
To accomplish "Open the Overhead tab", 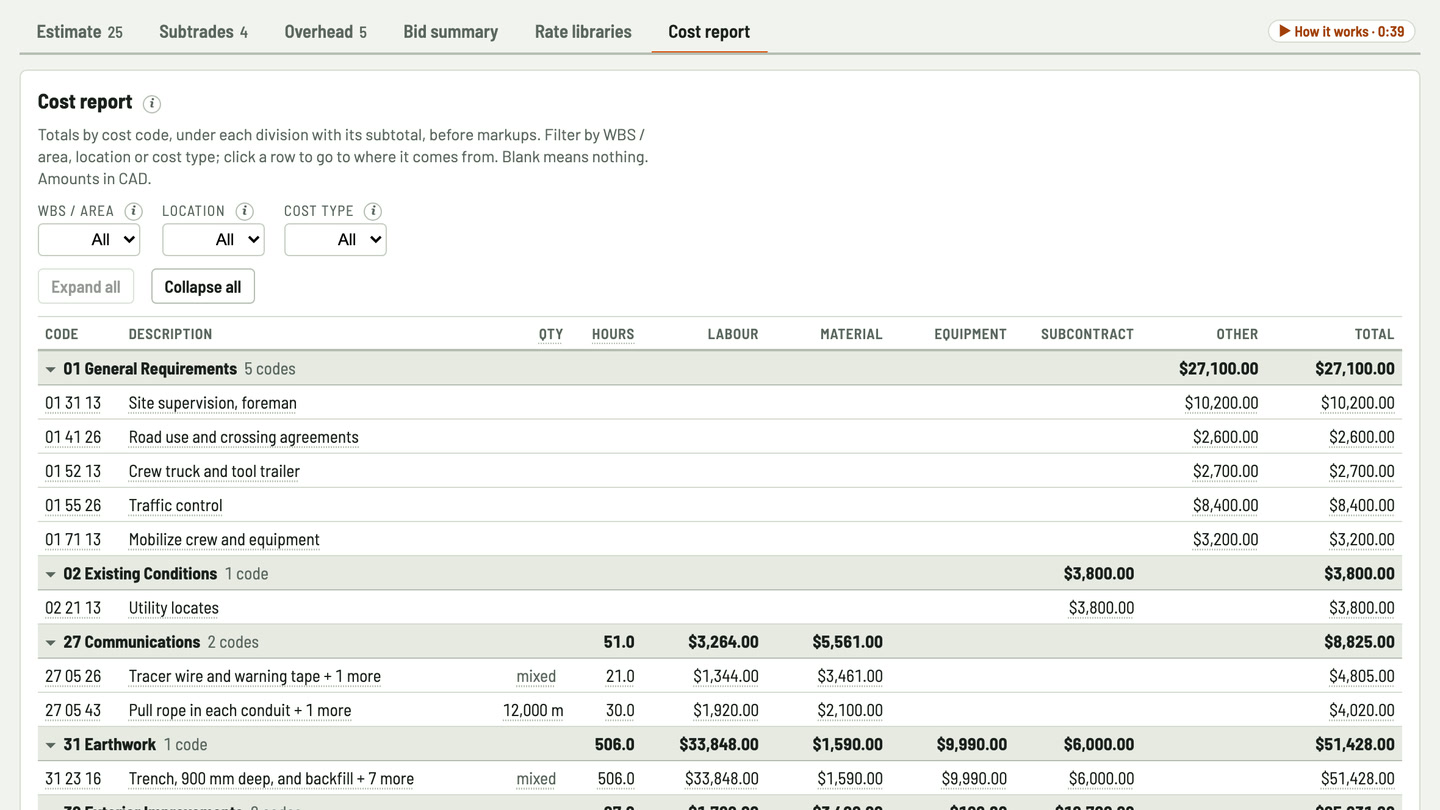I will coord(325,31).
